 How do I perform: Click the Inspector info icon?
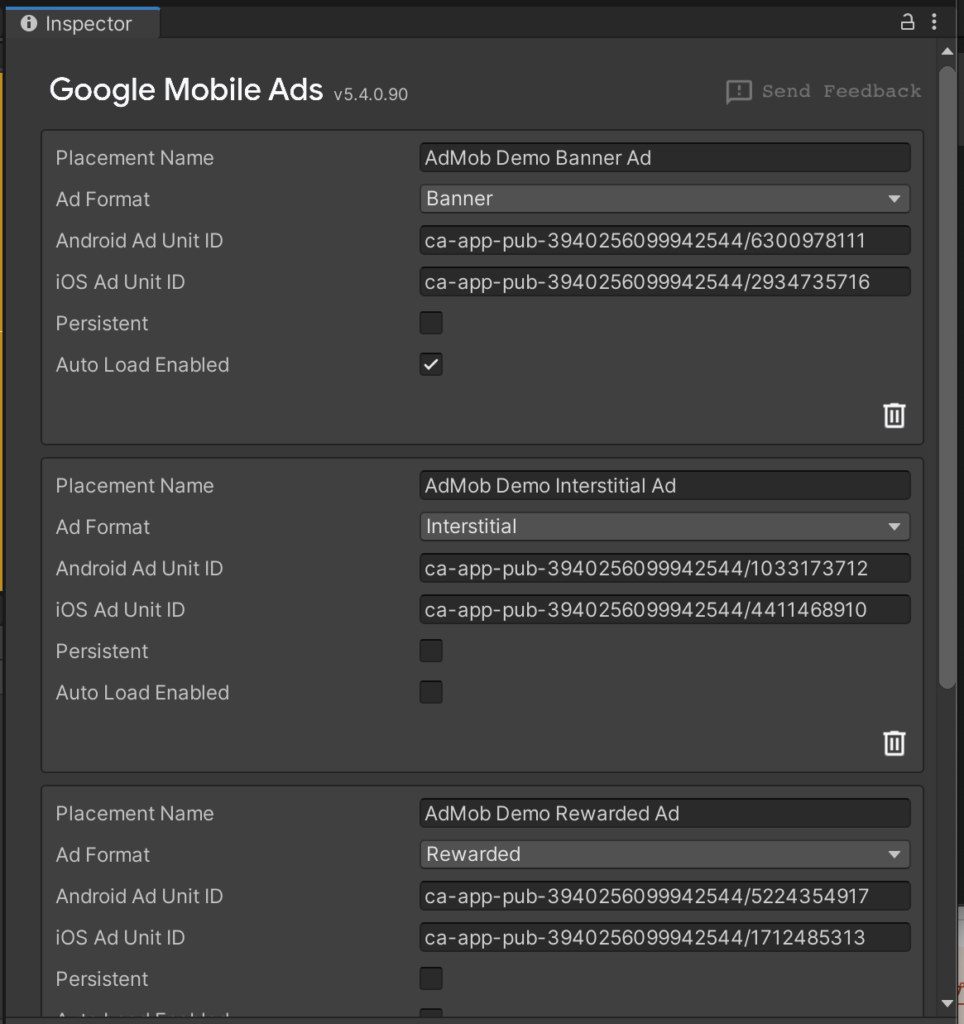(x=27, y=22)
